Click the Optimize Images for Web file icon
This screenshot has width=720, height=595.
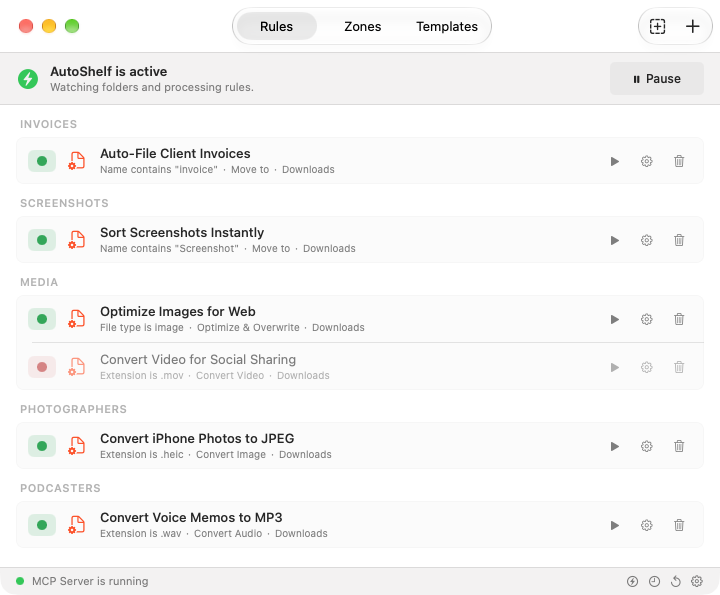77,319
